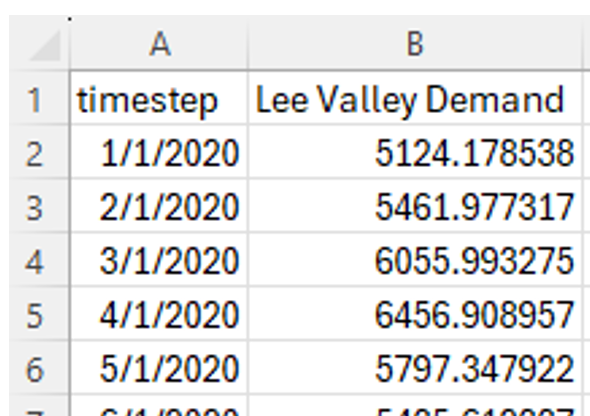The height and width of the screenshot is (416, 590).
Task: Select row 1 header
Action: click(39, 97)
